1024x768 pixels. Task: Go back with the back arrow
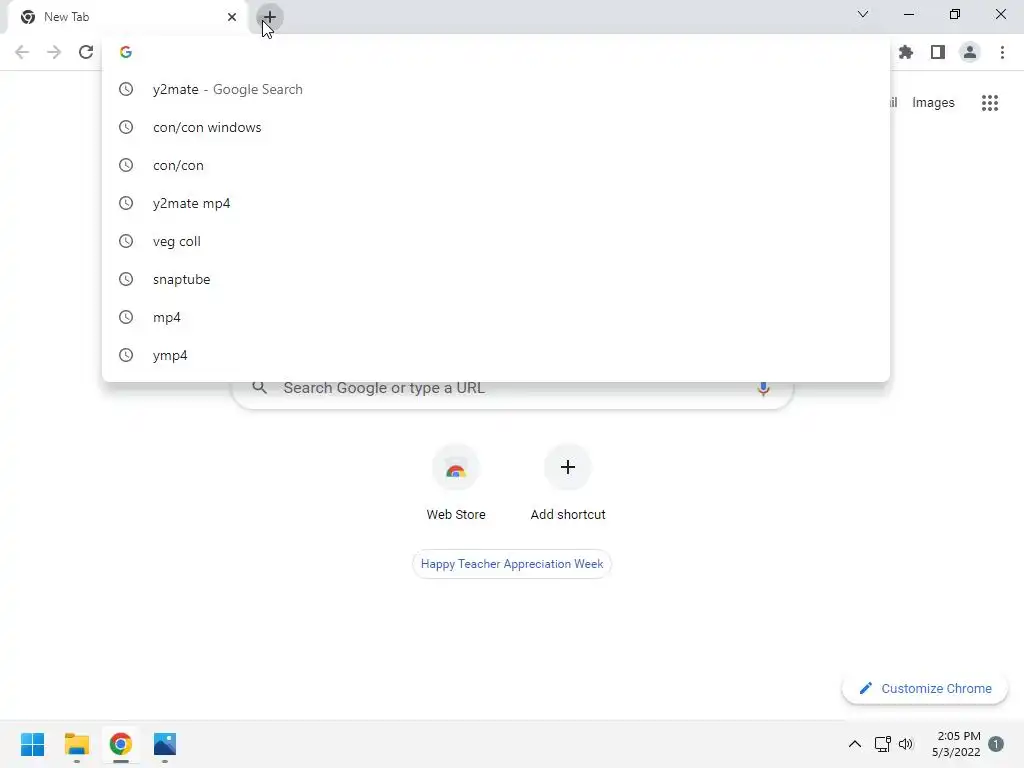(x=22, y=52)
